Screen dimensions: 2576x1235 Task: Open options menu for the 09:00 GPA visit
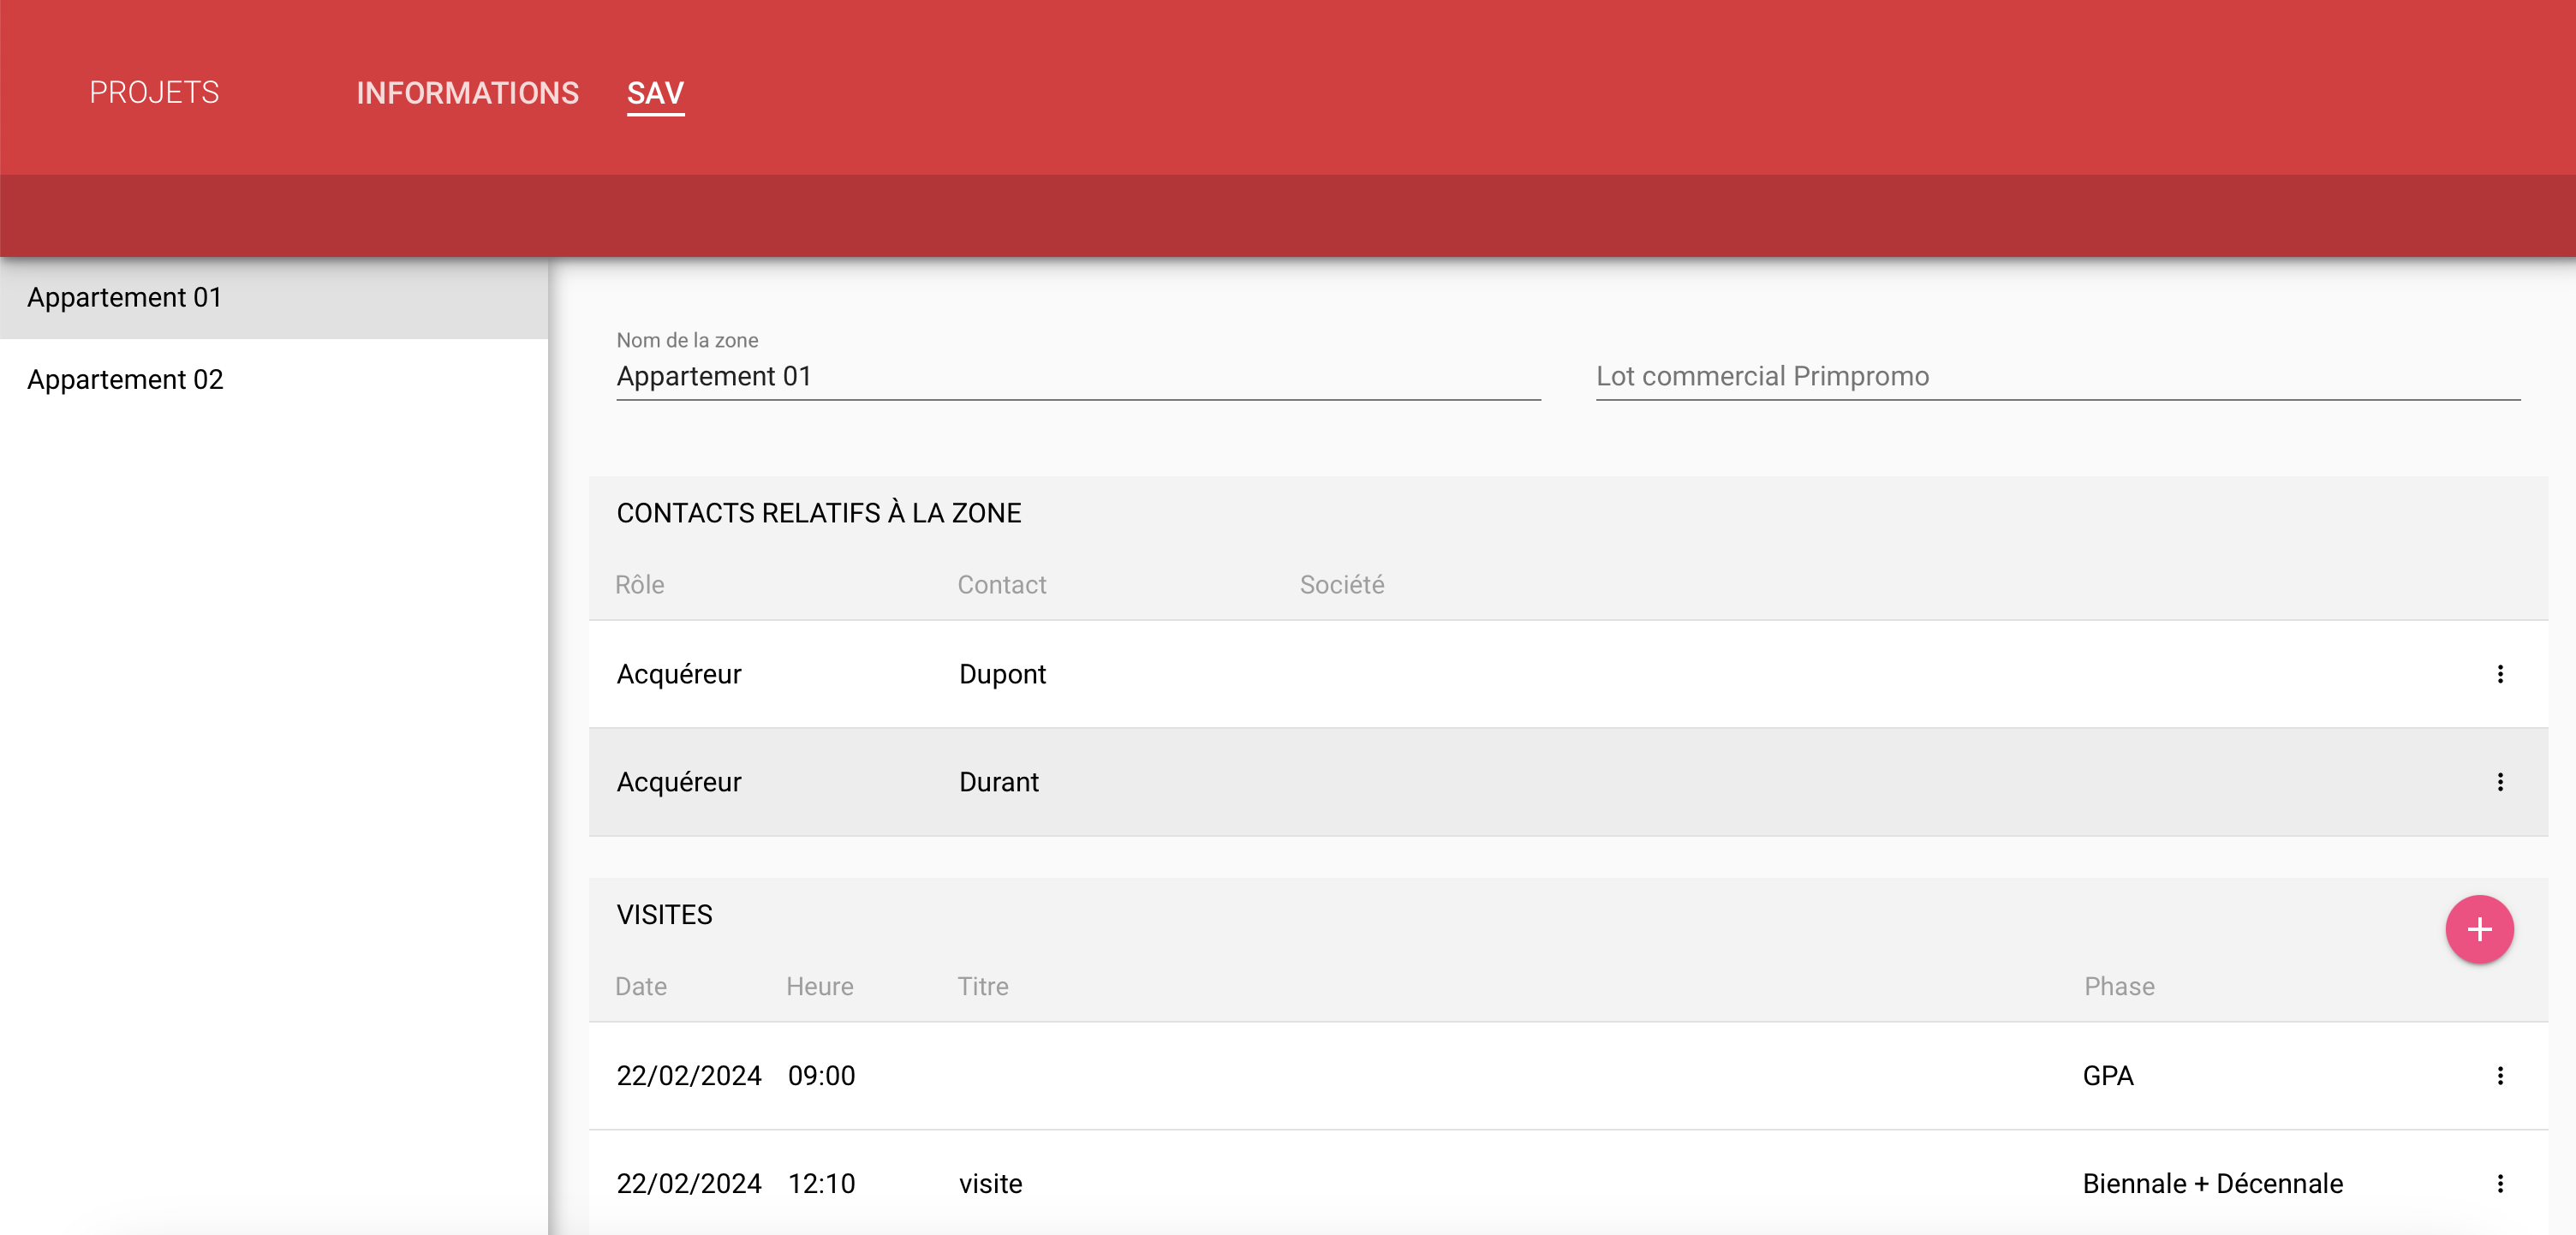coord(2500,1076)
